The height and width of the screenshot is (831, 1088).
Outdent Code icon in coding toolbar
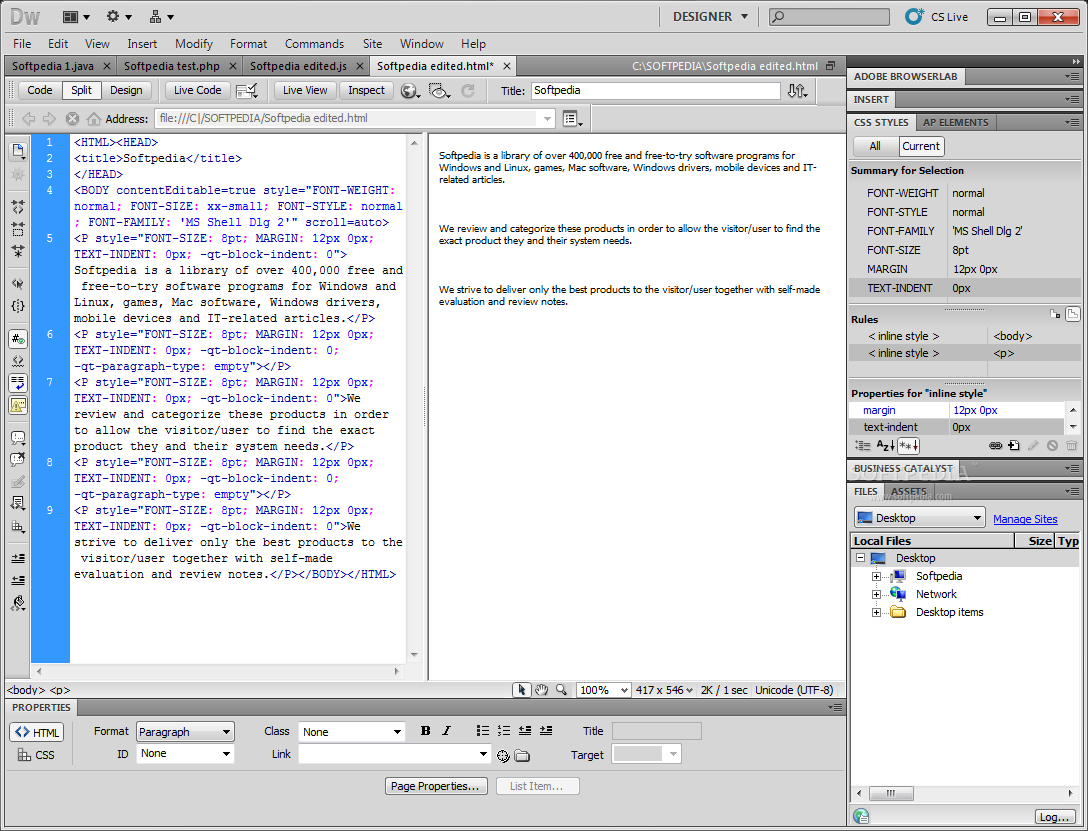coord(18,580)
